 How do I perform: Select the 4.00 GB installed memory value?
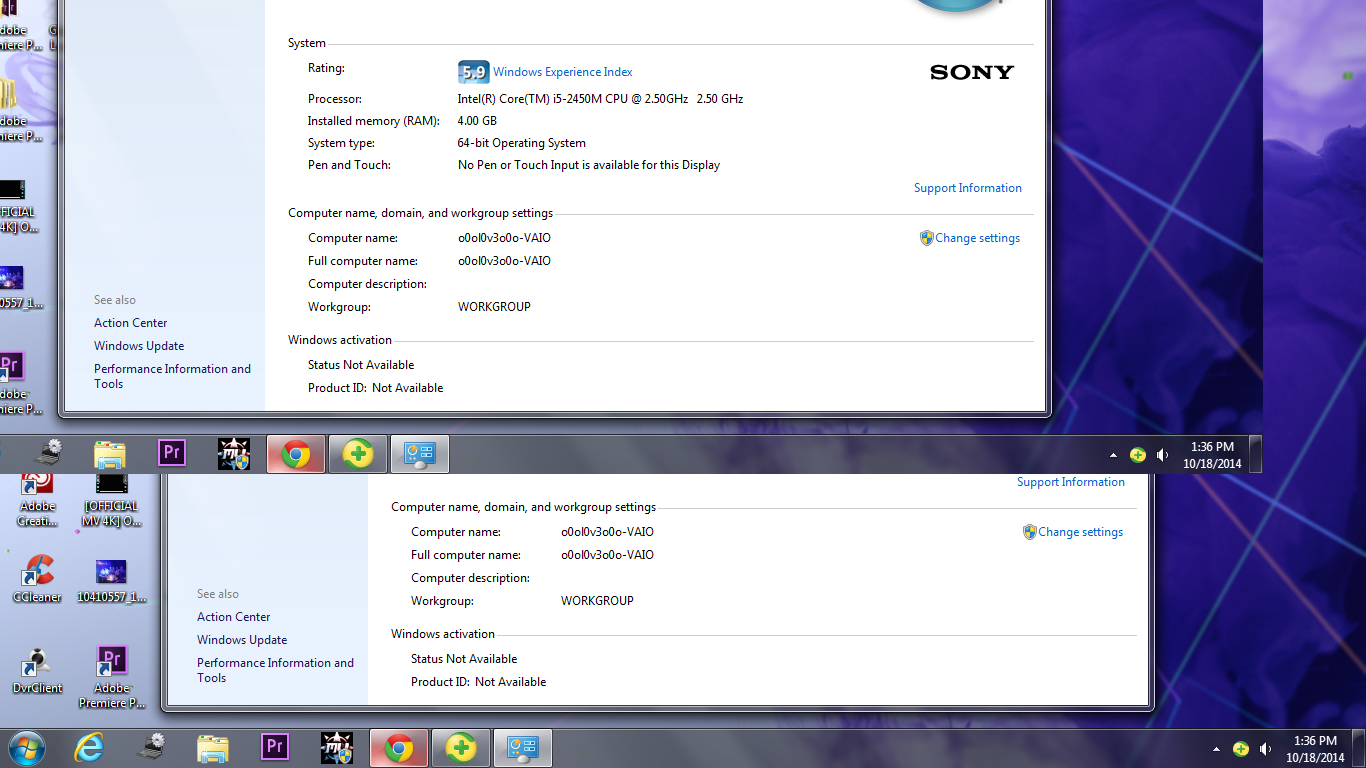pos(477,121)
